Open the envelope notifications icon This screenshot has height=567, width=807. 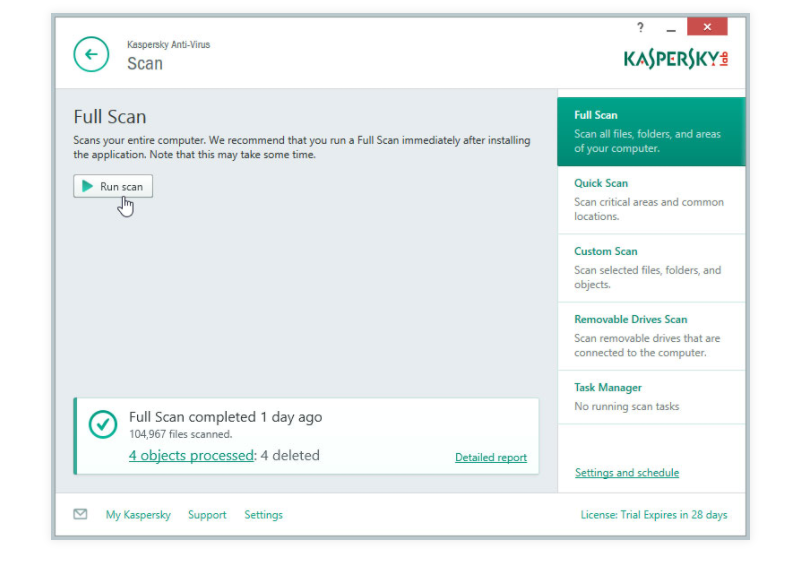(80, 514)
